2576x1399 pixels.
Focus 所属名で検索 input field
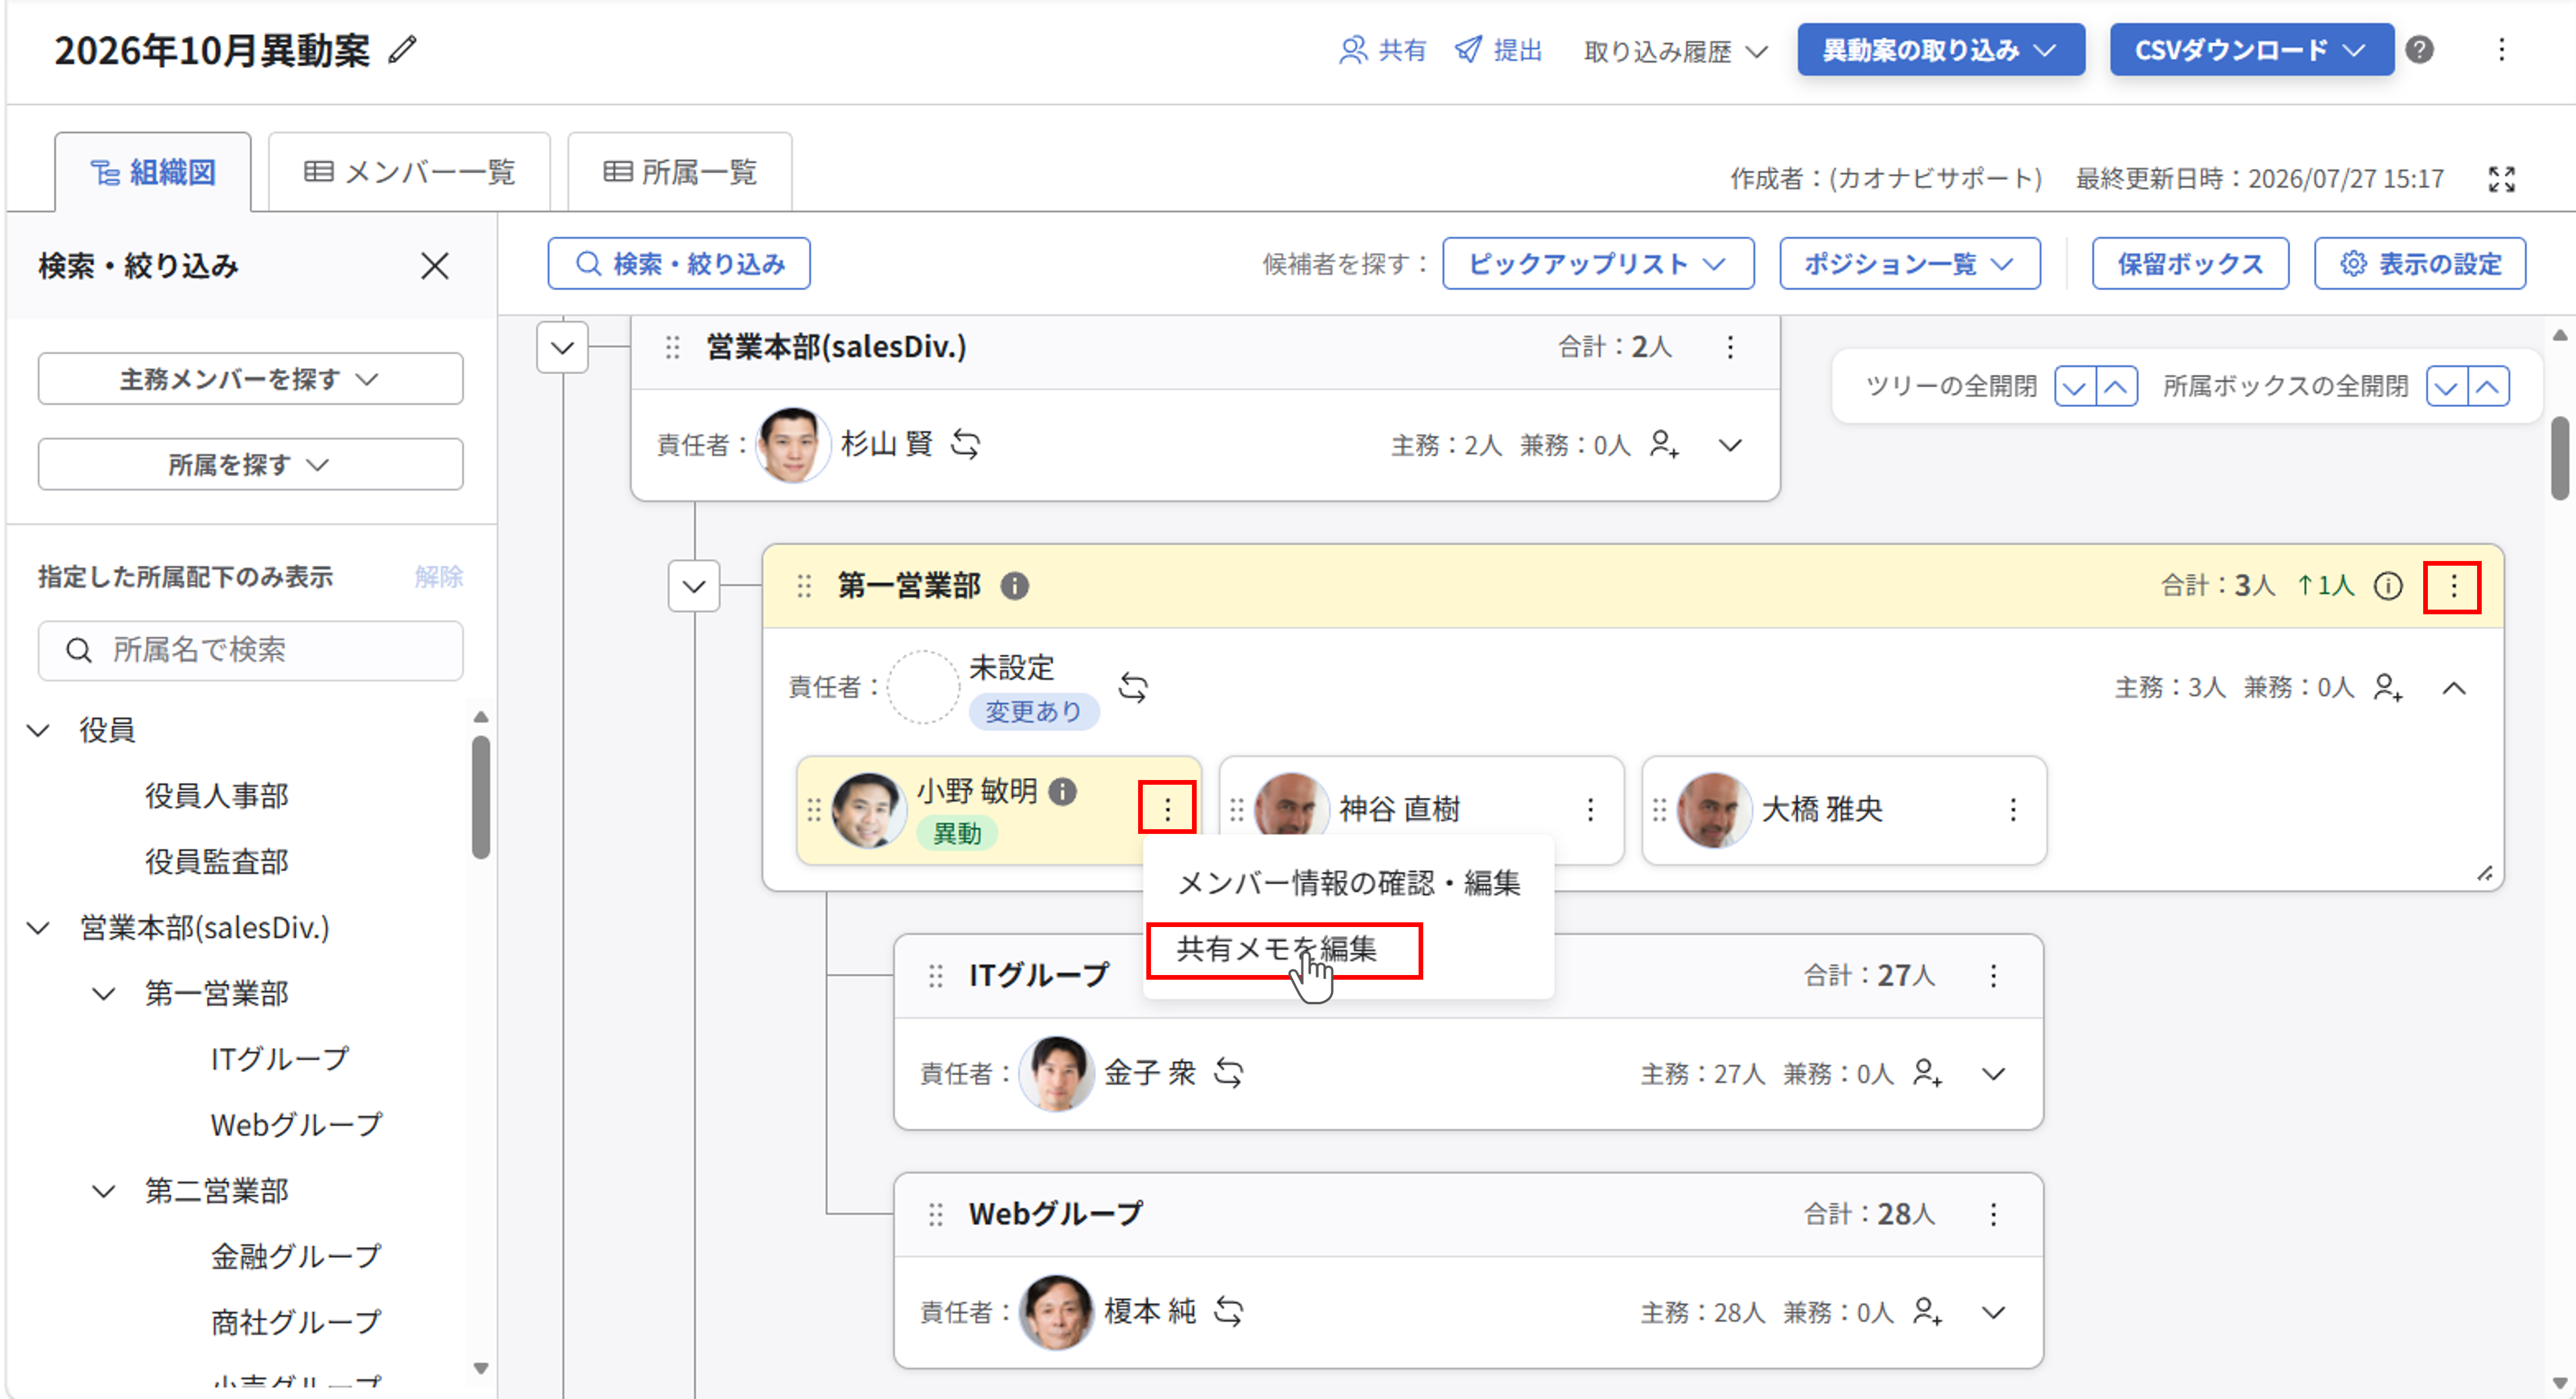tap(250, 651)
